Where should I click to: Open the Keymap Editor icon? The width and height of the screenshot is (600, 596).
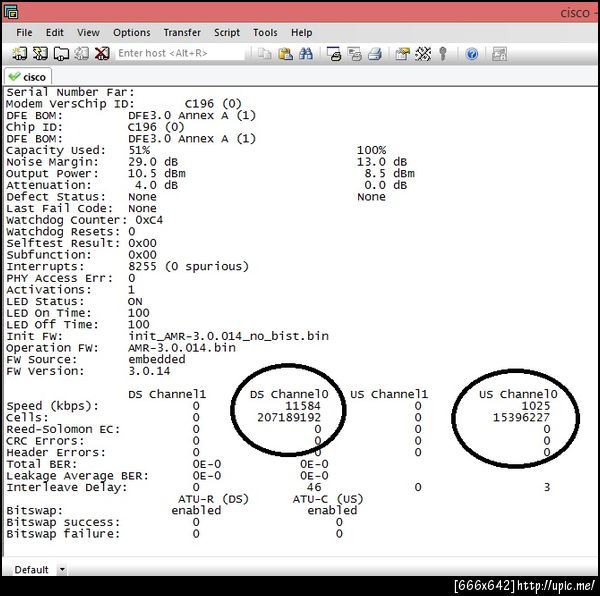tap(423, 54)
